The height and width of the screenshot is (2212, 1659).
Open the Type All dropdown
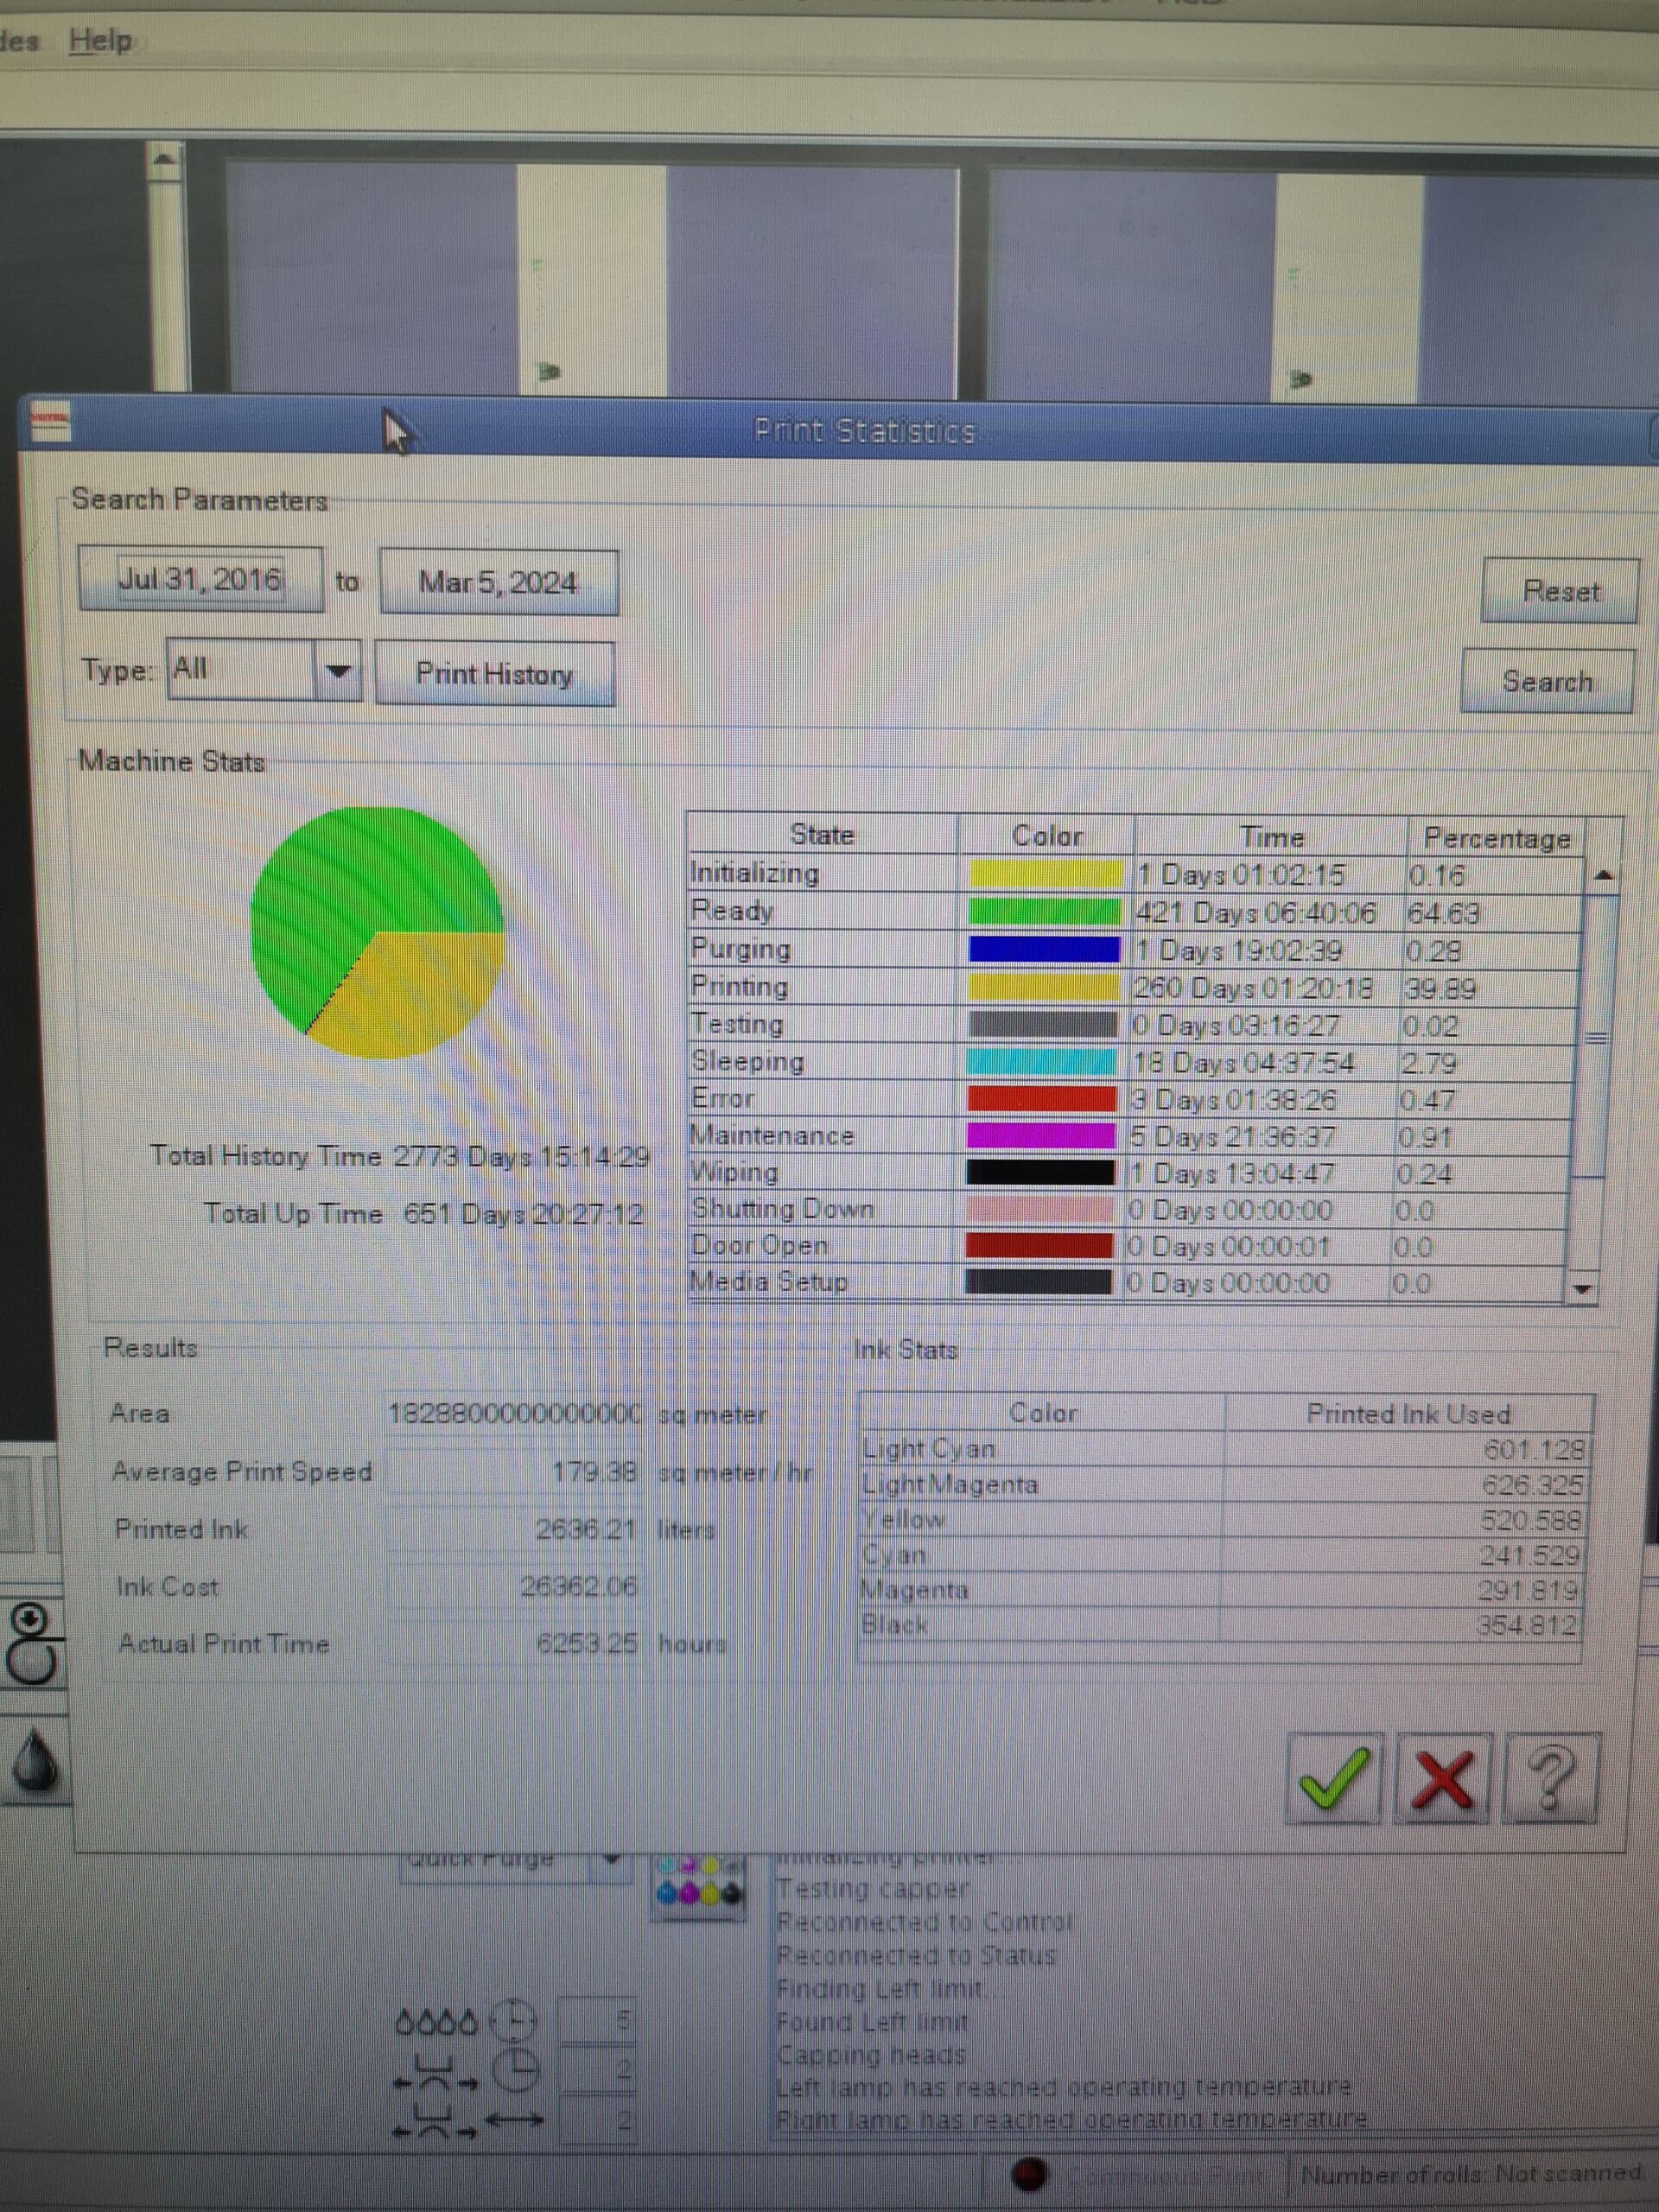(x=338, y=670)
